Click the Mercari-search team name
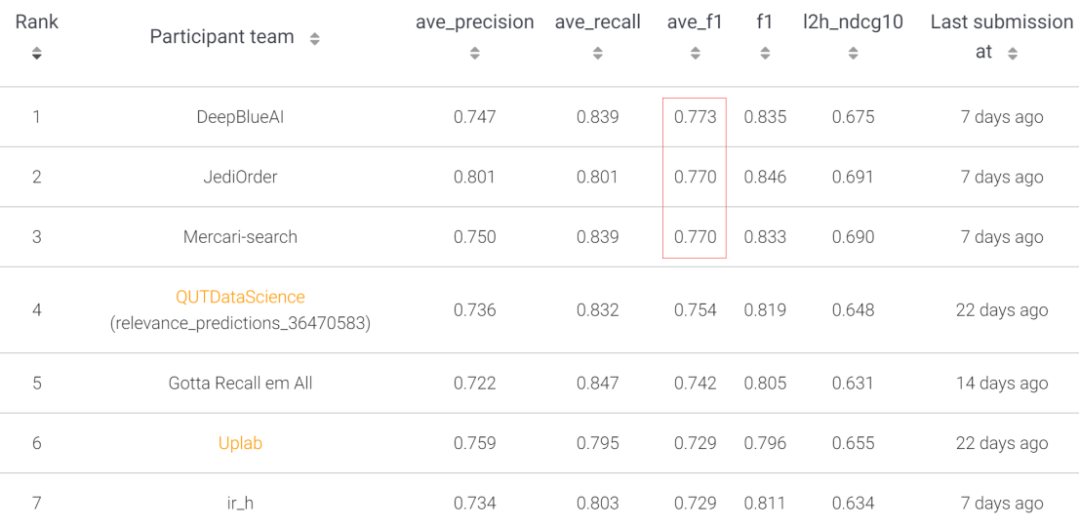1080x527 pixels. [x=240, y=237]
